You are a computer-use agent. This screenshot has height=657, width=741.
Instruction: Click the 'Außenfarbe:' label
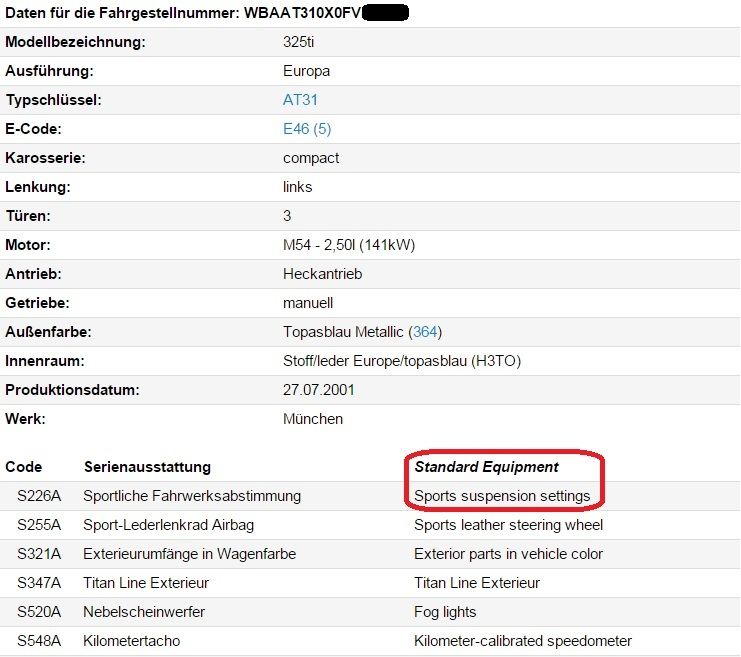[48, 332]
